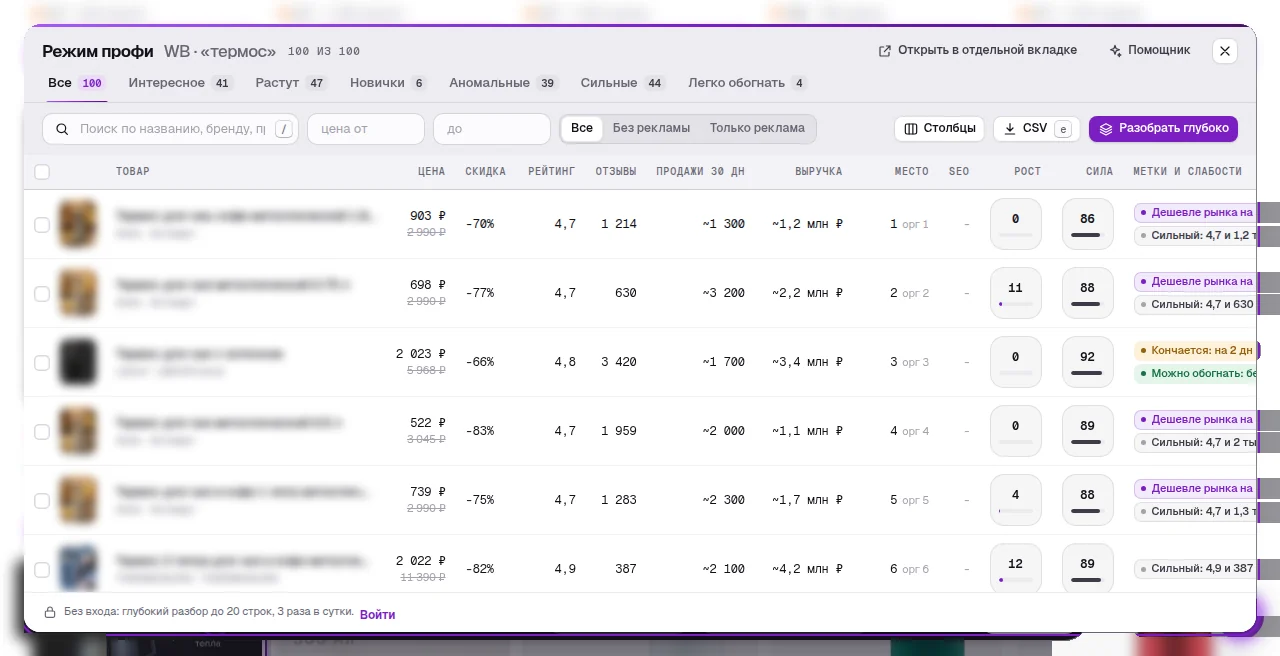Click the layers icon on Разобрать глубоко

click(x=1106, y=129)
